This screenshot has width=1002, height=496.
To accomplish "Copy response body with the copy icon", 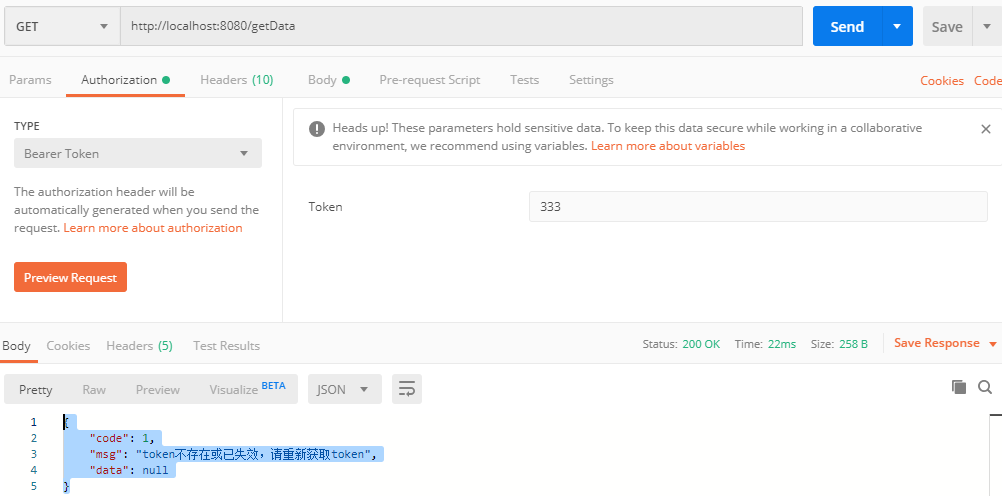I will pos(959,387).
